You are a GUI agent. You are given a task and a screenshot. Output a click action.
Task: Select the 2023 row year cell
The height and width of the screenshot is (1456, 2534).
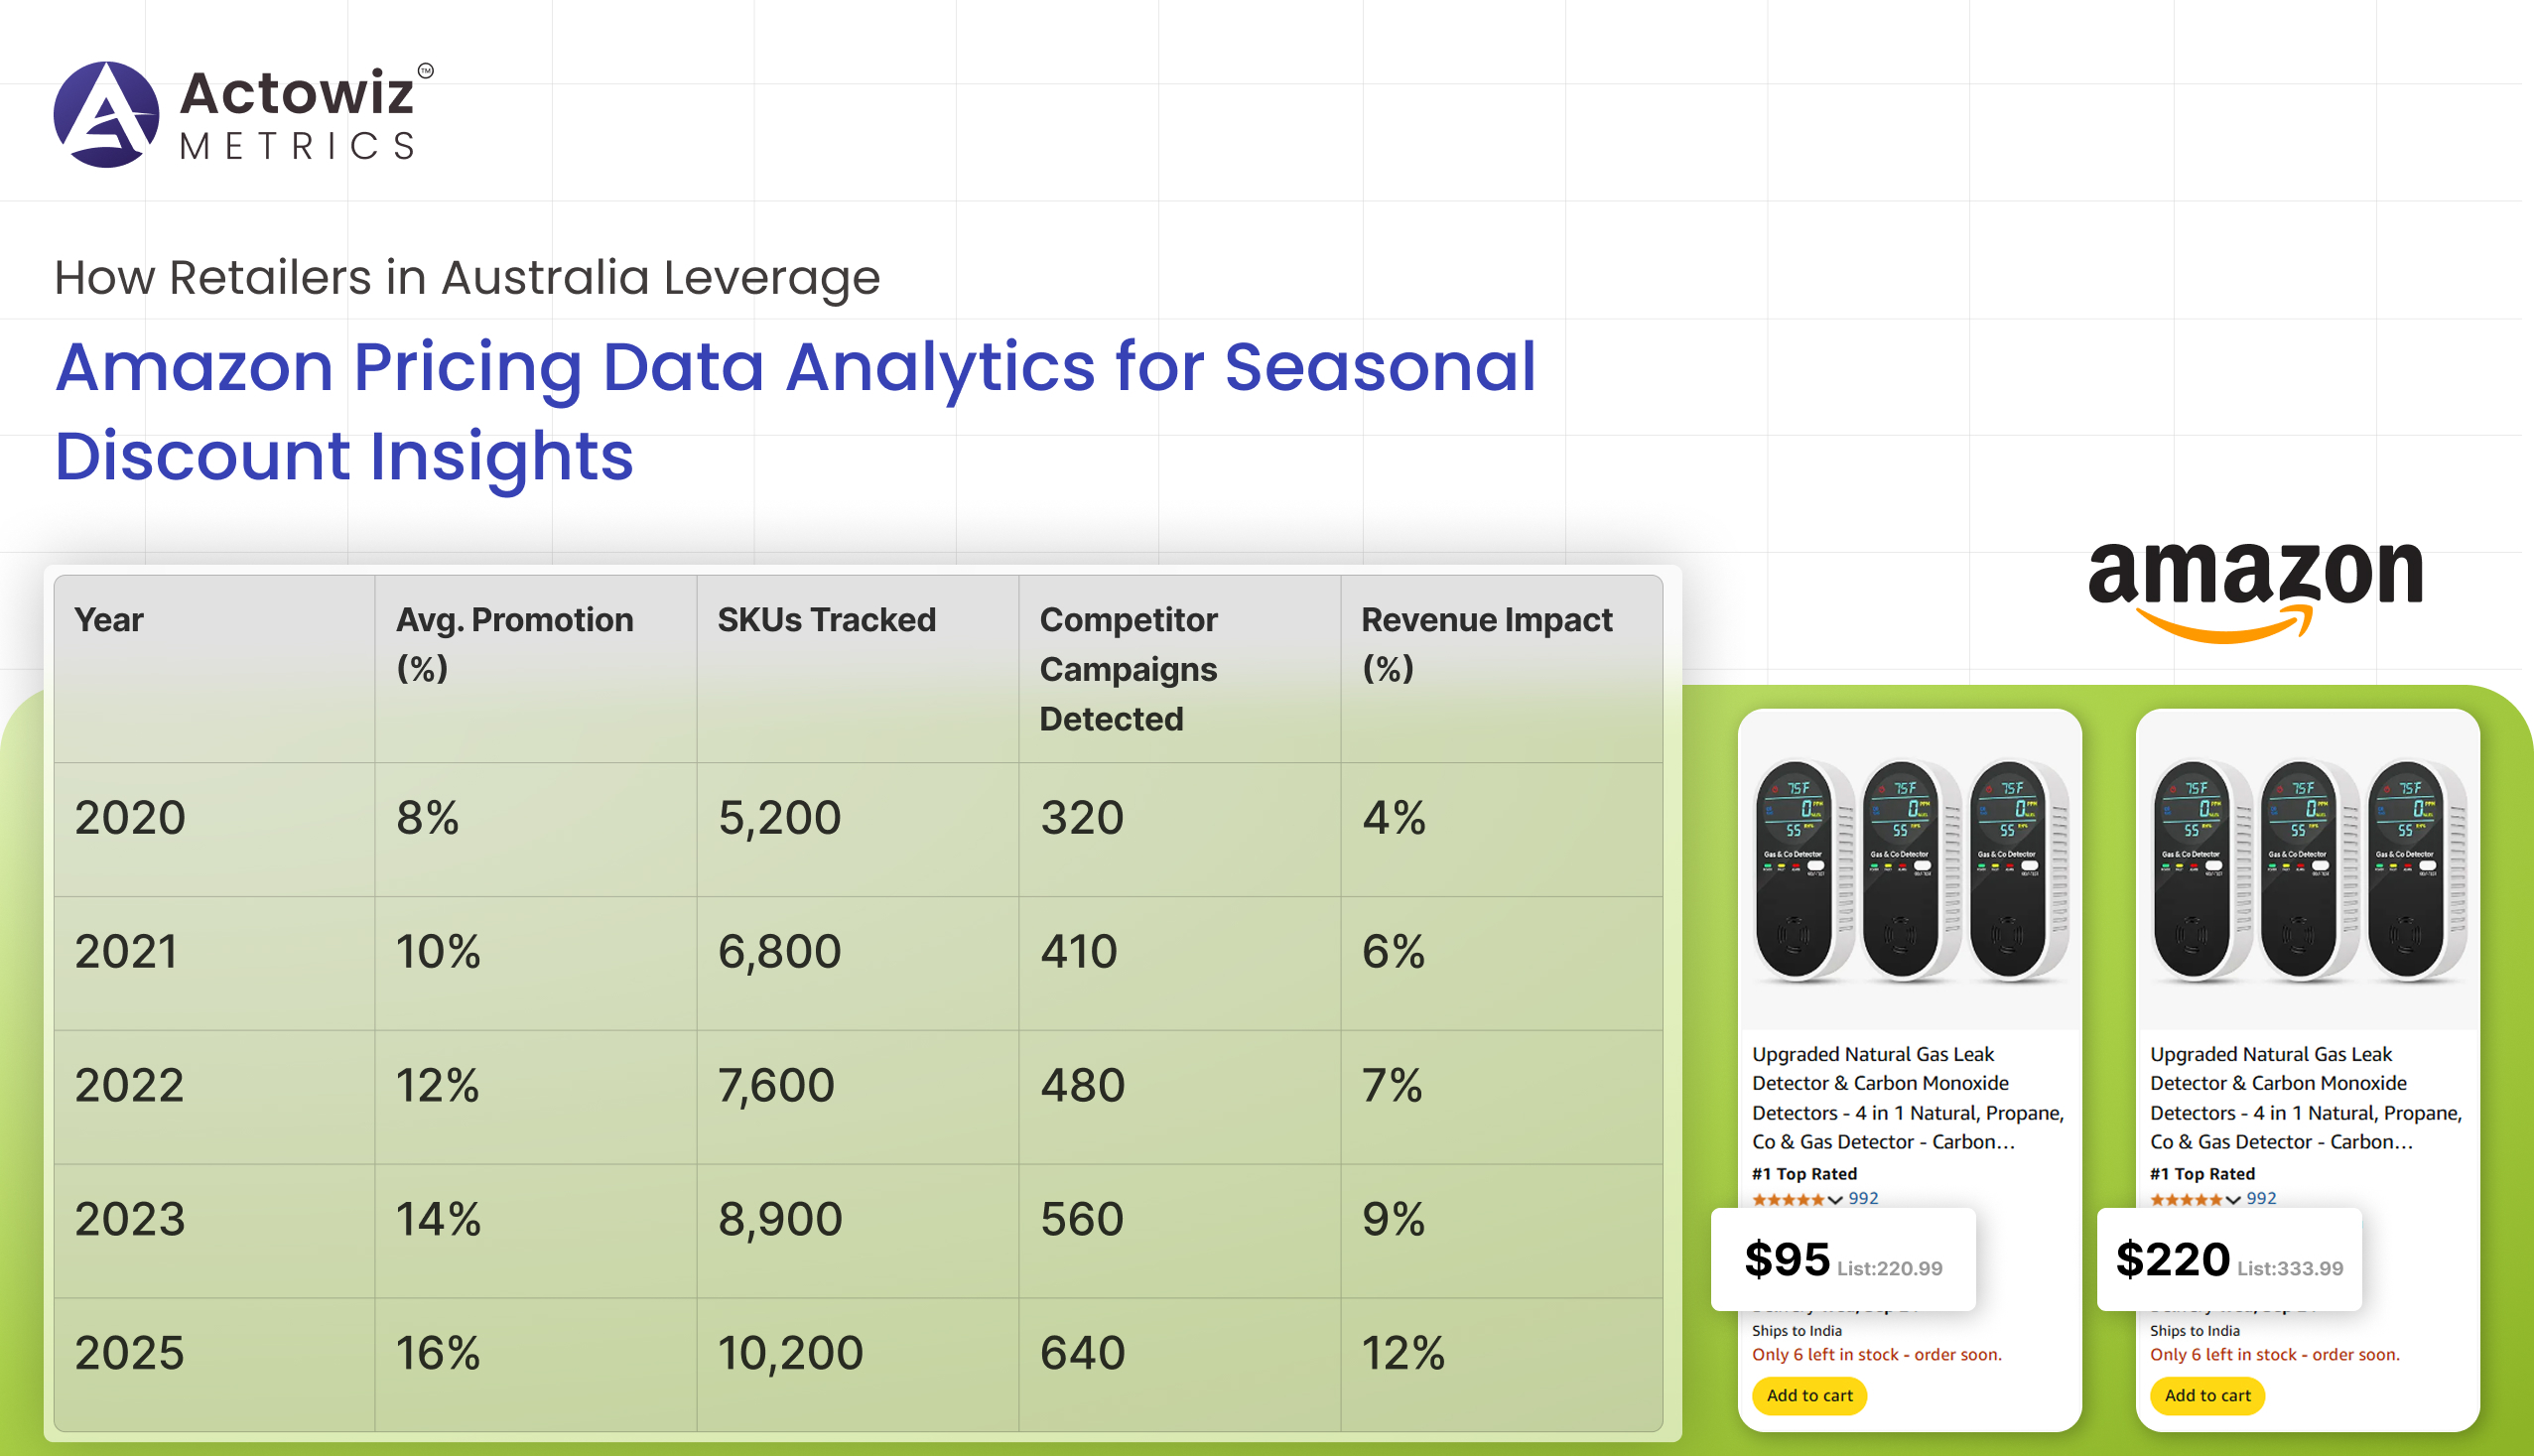[x=130, y=1219]
